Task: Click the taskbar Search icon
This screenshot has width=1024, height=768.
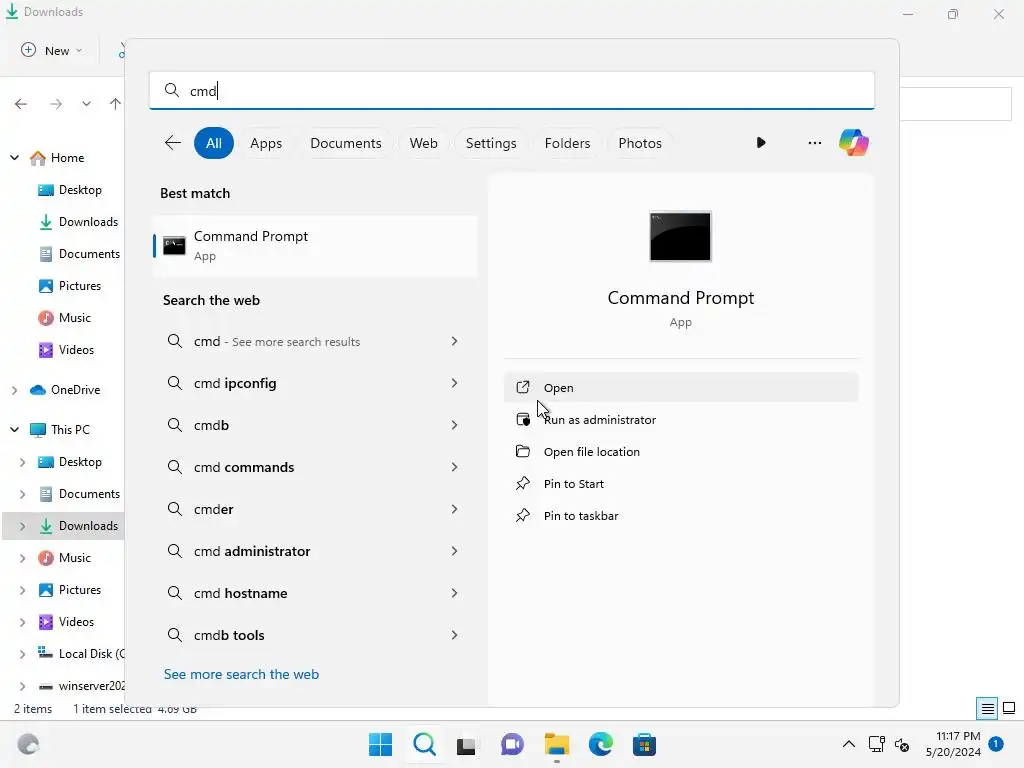Action: coord(424,744)
